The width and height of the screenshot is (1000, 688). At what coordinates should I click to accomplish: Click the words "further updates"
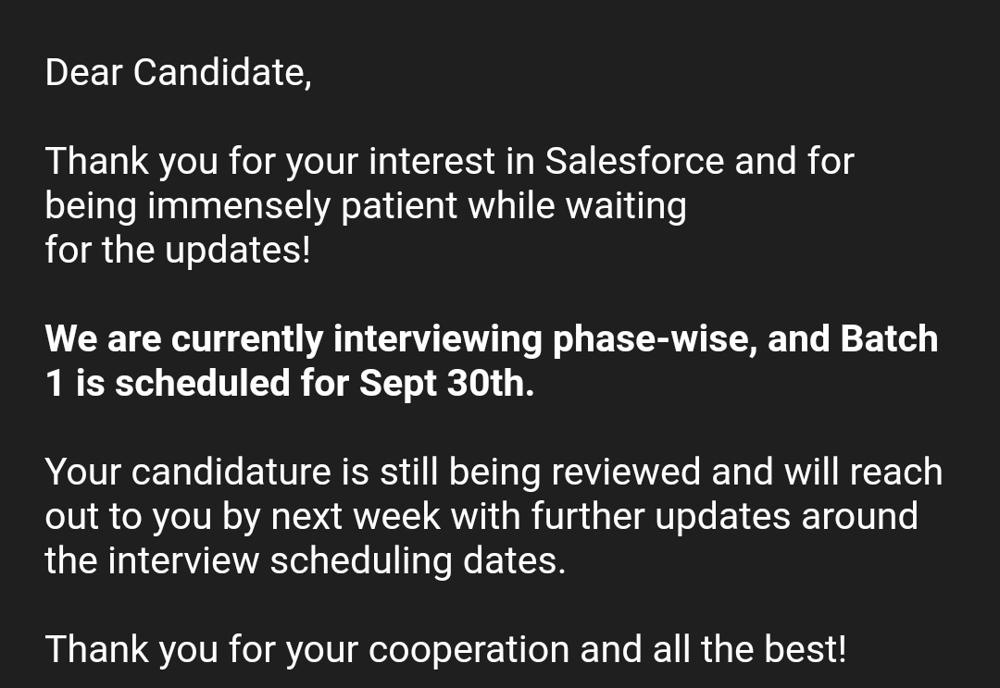661,516
